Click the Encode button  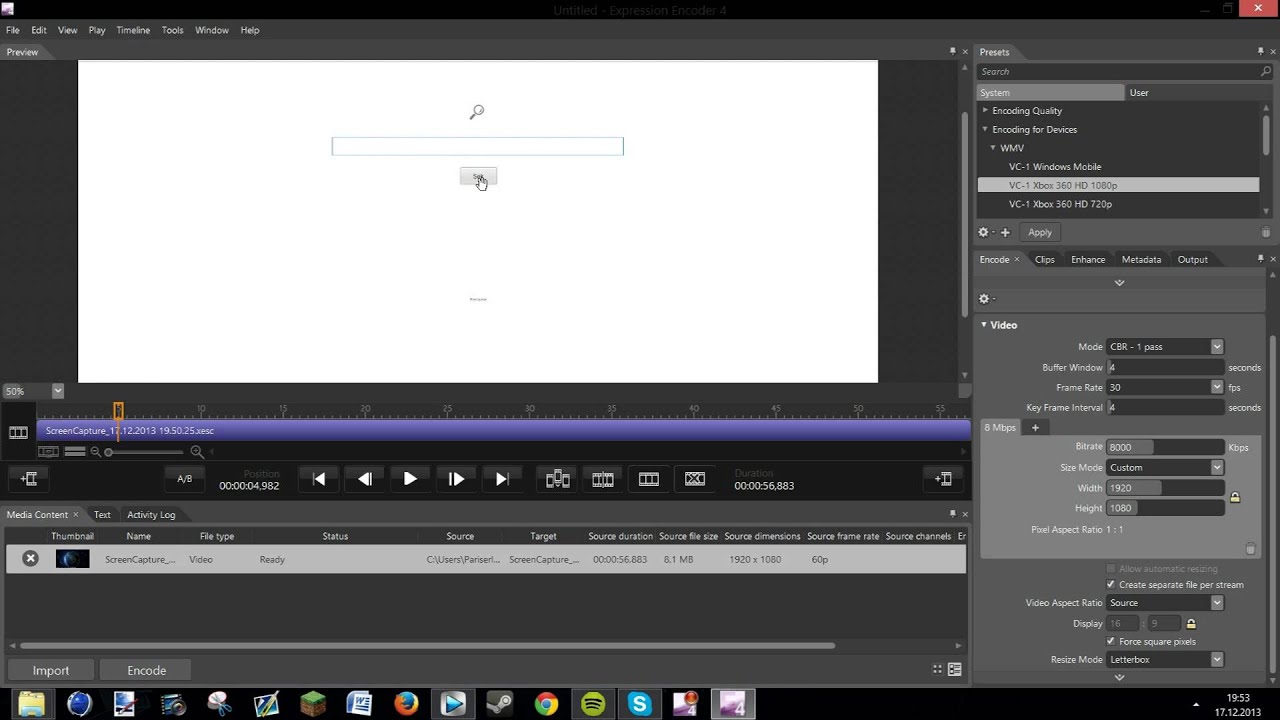[146, 670]
